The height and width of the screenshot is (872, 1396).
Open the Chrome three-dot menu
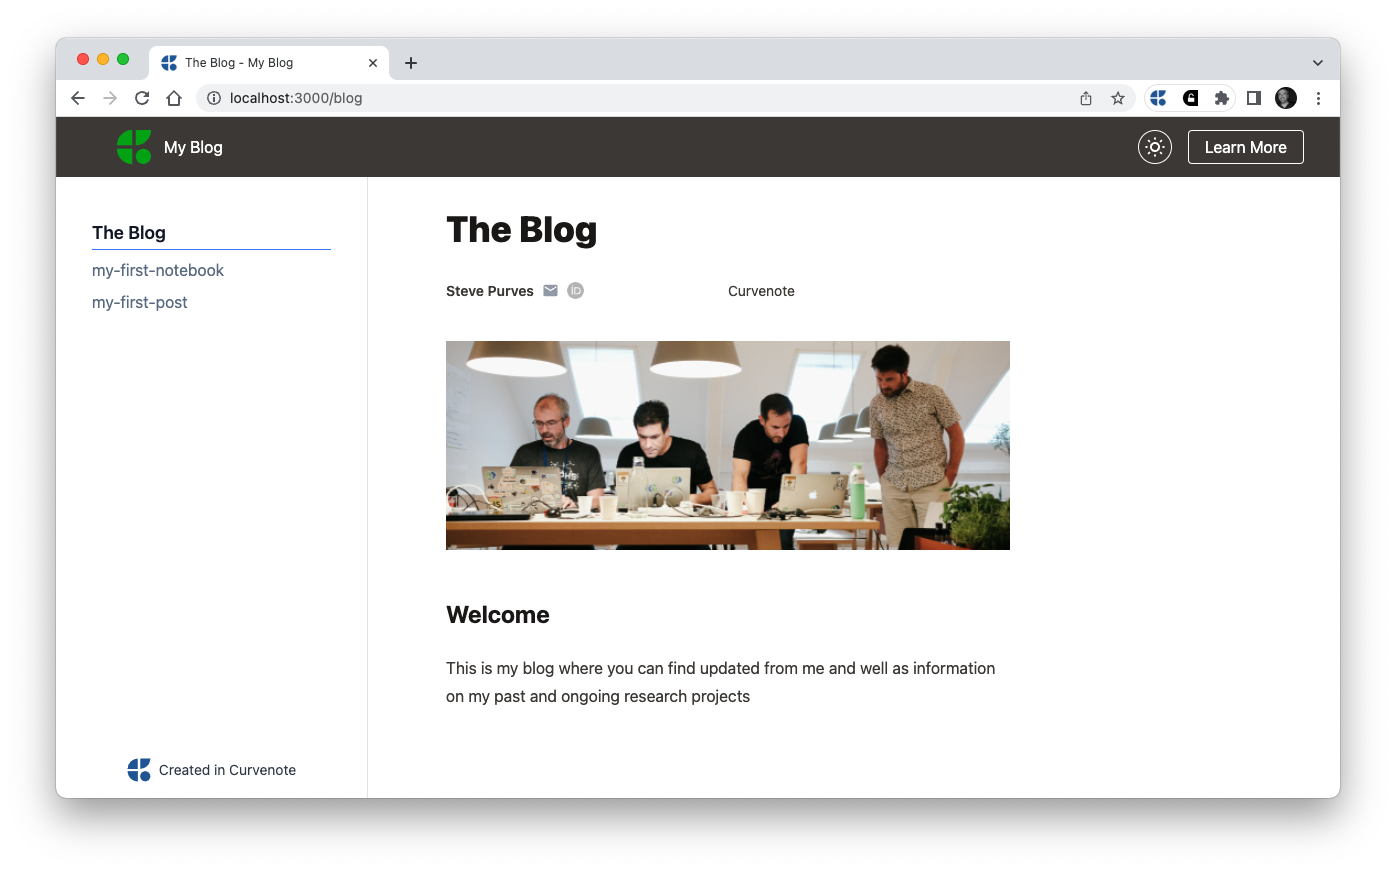[1318, 97]
